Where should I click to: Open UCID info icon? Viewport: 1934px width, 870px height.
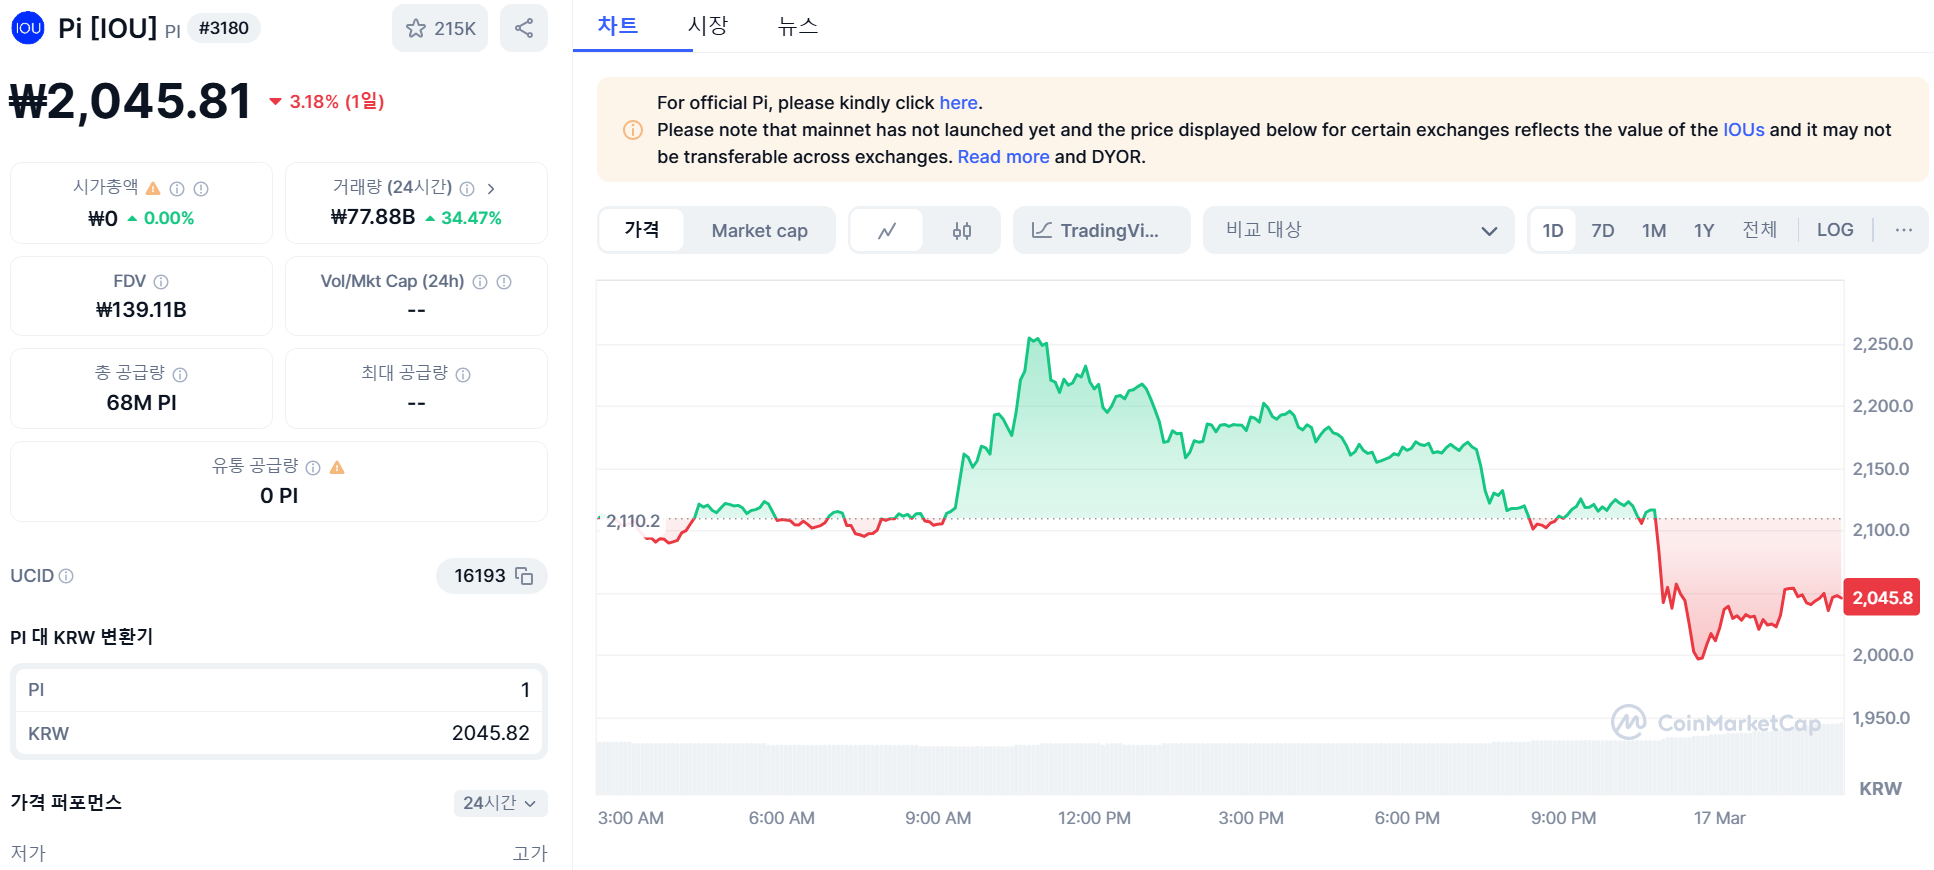click(x=66, y=576)
